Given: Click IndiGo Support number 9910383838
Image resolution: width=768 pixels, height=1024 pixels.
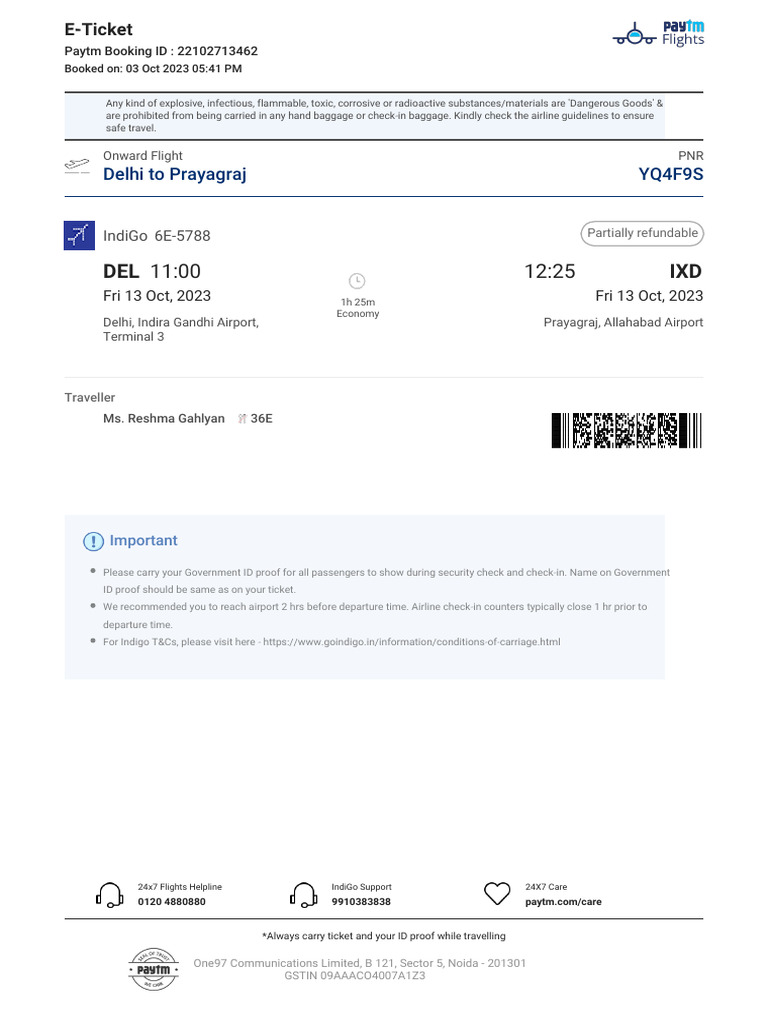Looking at the screenshot, I should 361,902.
